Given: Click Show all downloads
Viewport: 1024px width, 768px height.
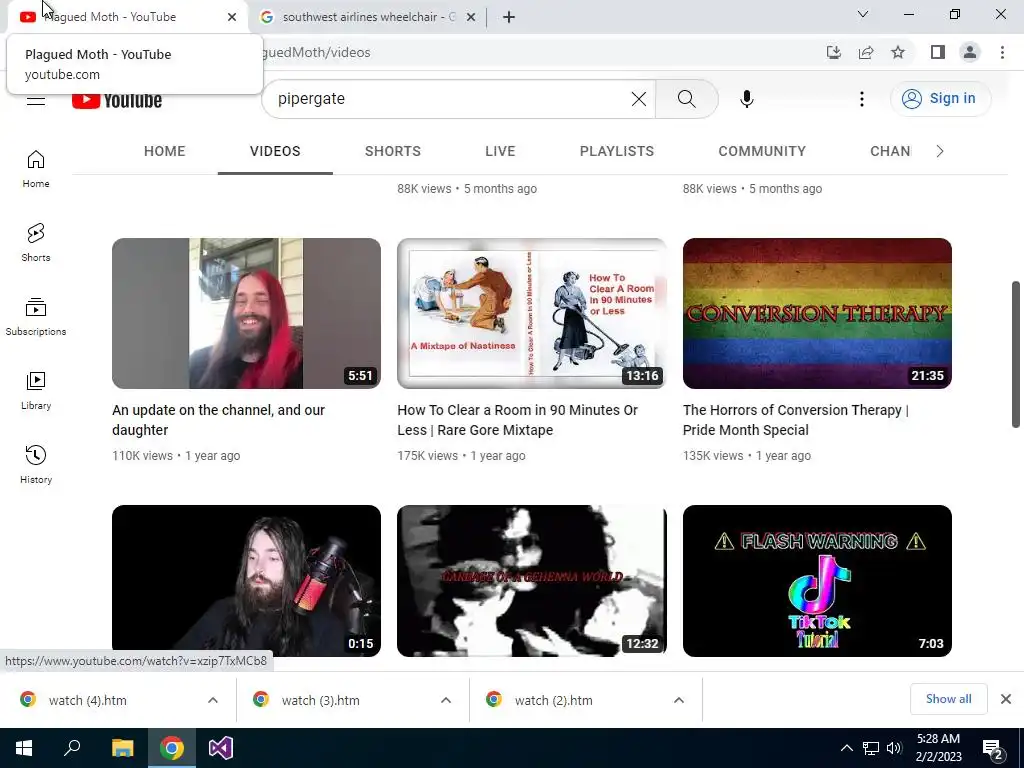Looking at the screenshot, I should [x=948, y=699].
